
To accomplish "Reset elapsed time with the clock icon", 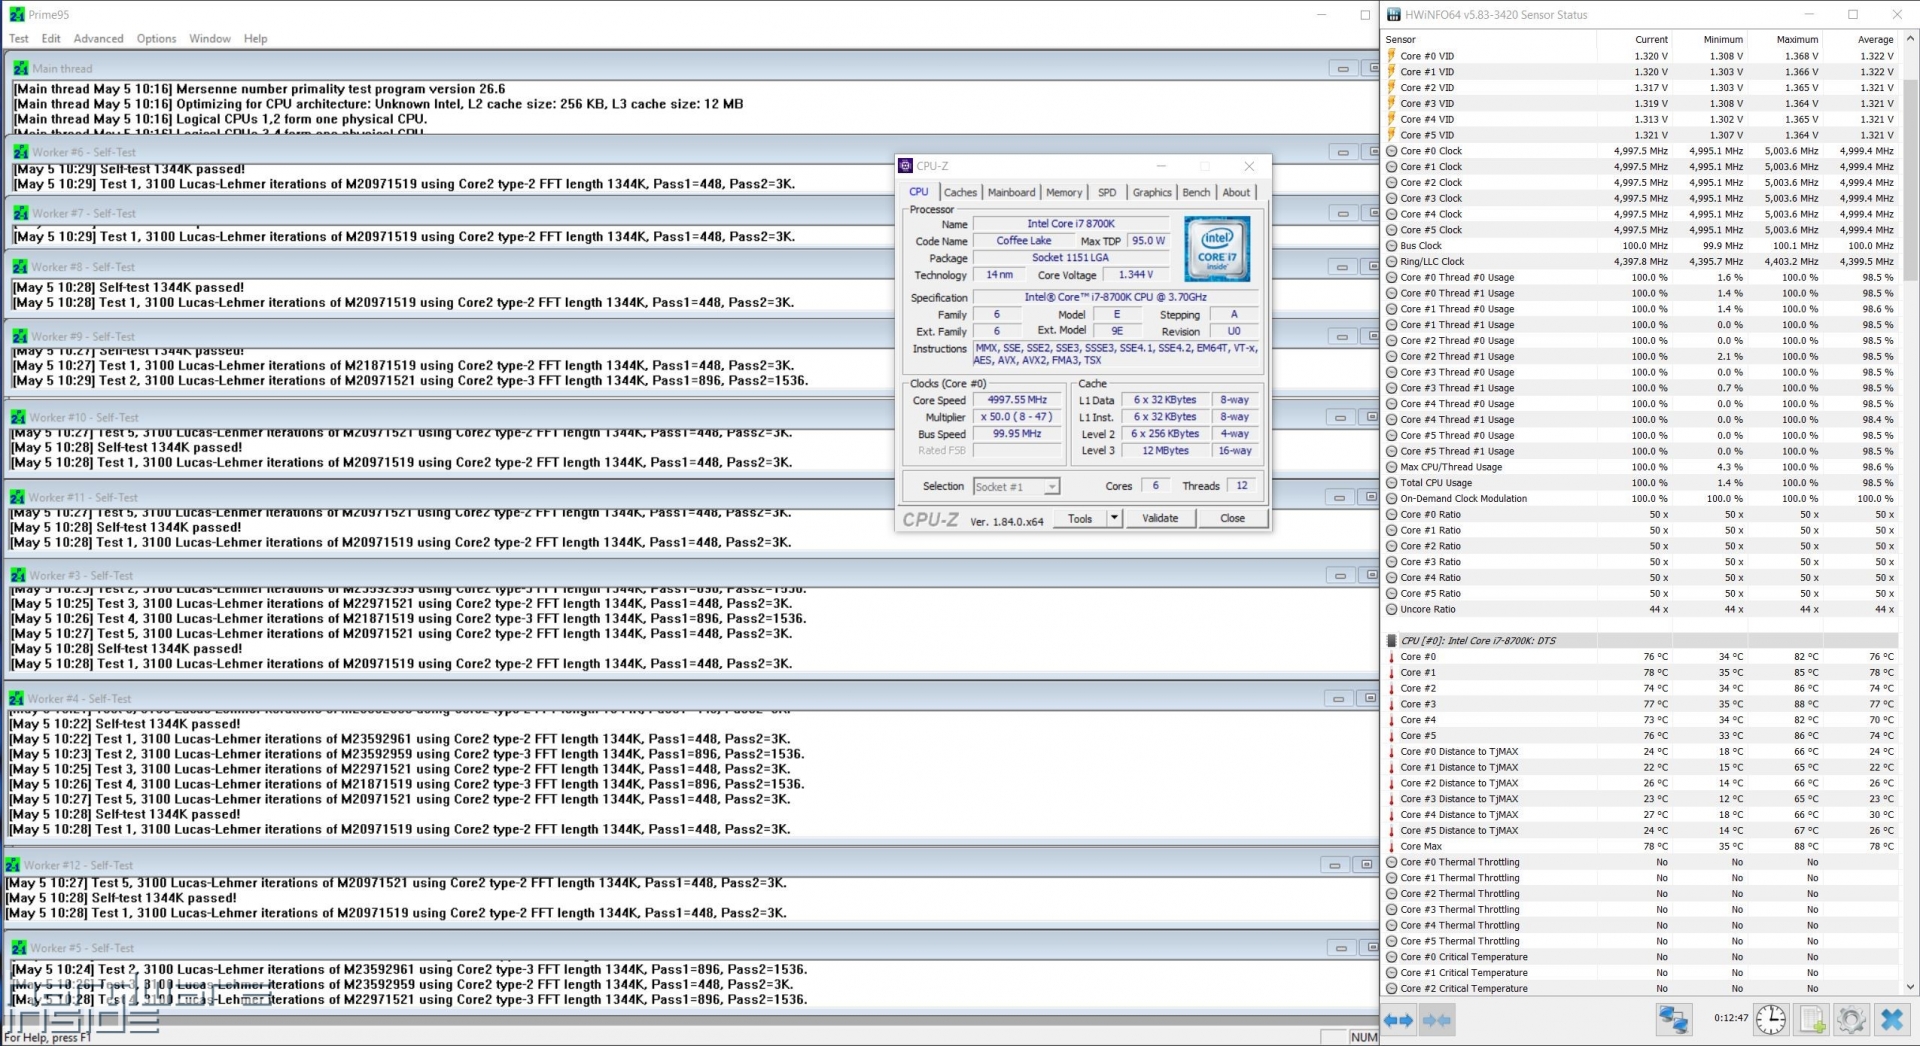I will 1771,1020.
